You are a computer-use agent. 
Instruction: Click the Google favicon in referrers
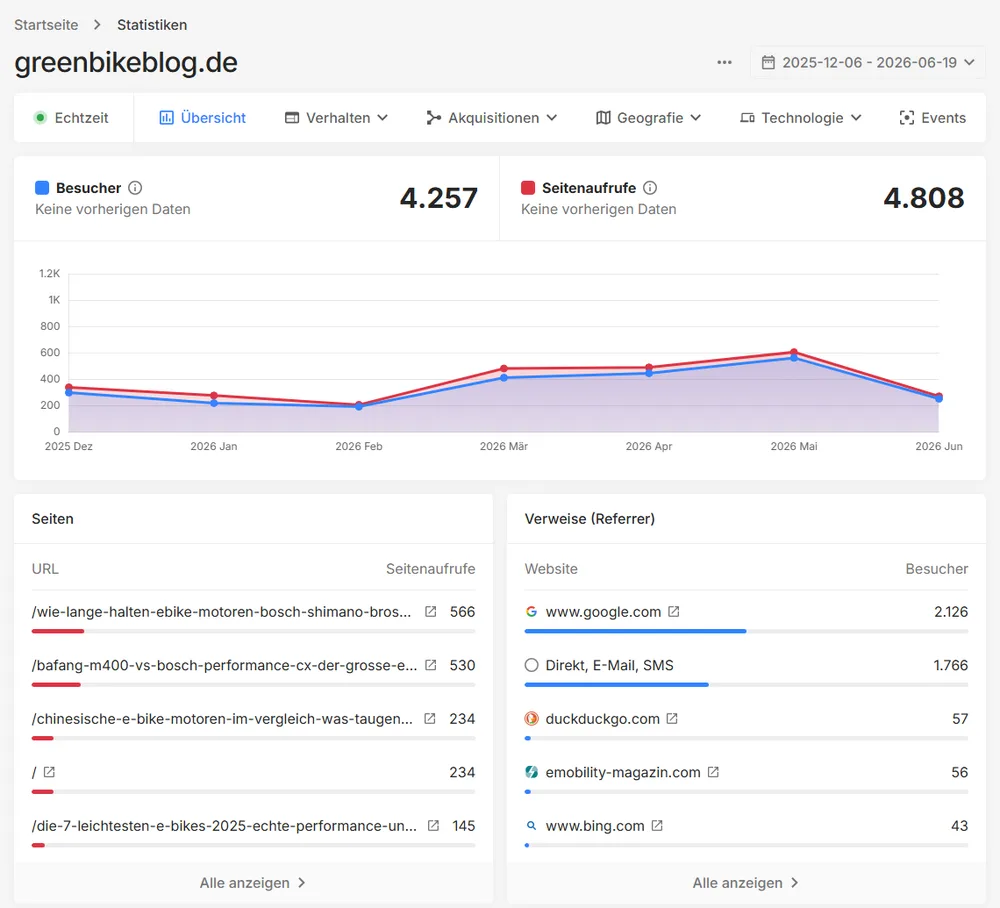(x=531, y=611)
